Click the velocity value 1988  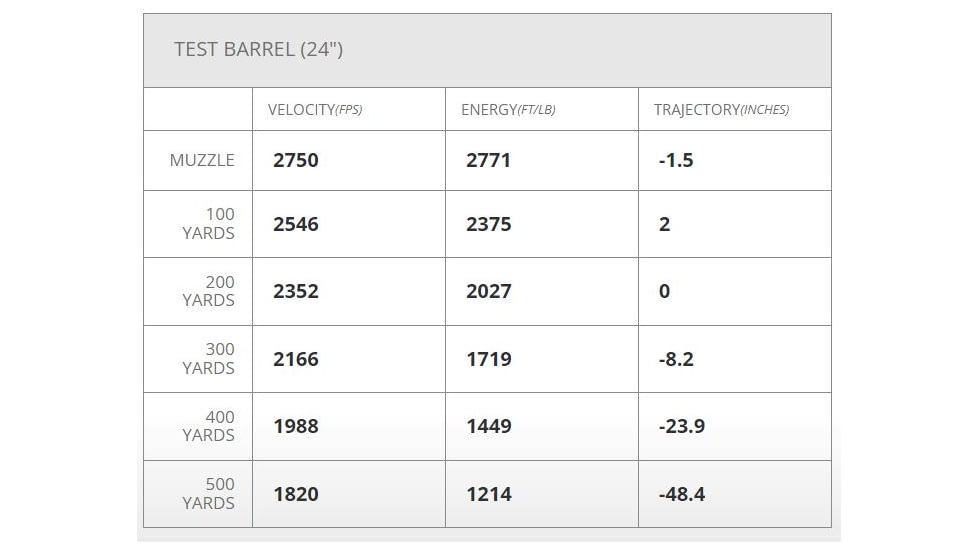pyautogui.click(x=296, y=426)
